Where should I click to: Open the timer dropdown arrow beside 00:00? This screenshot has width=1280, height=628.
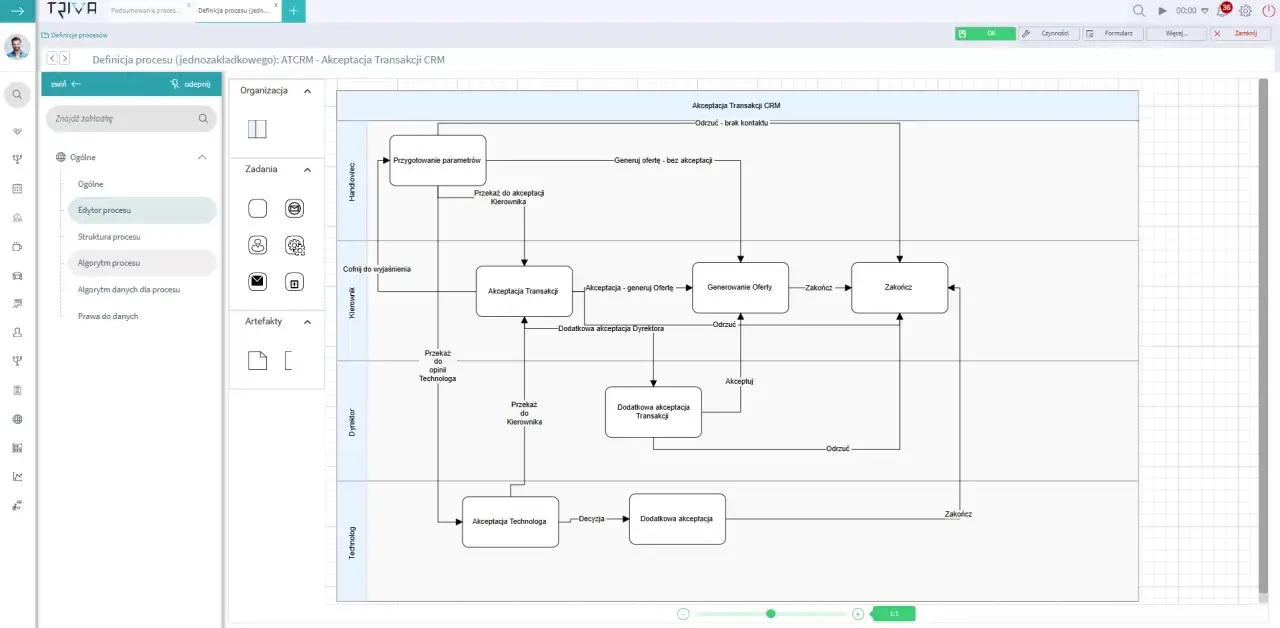(x=1204, y=11)
